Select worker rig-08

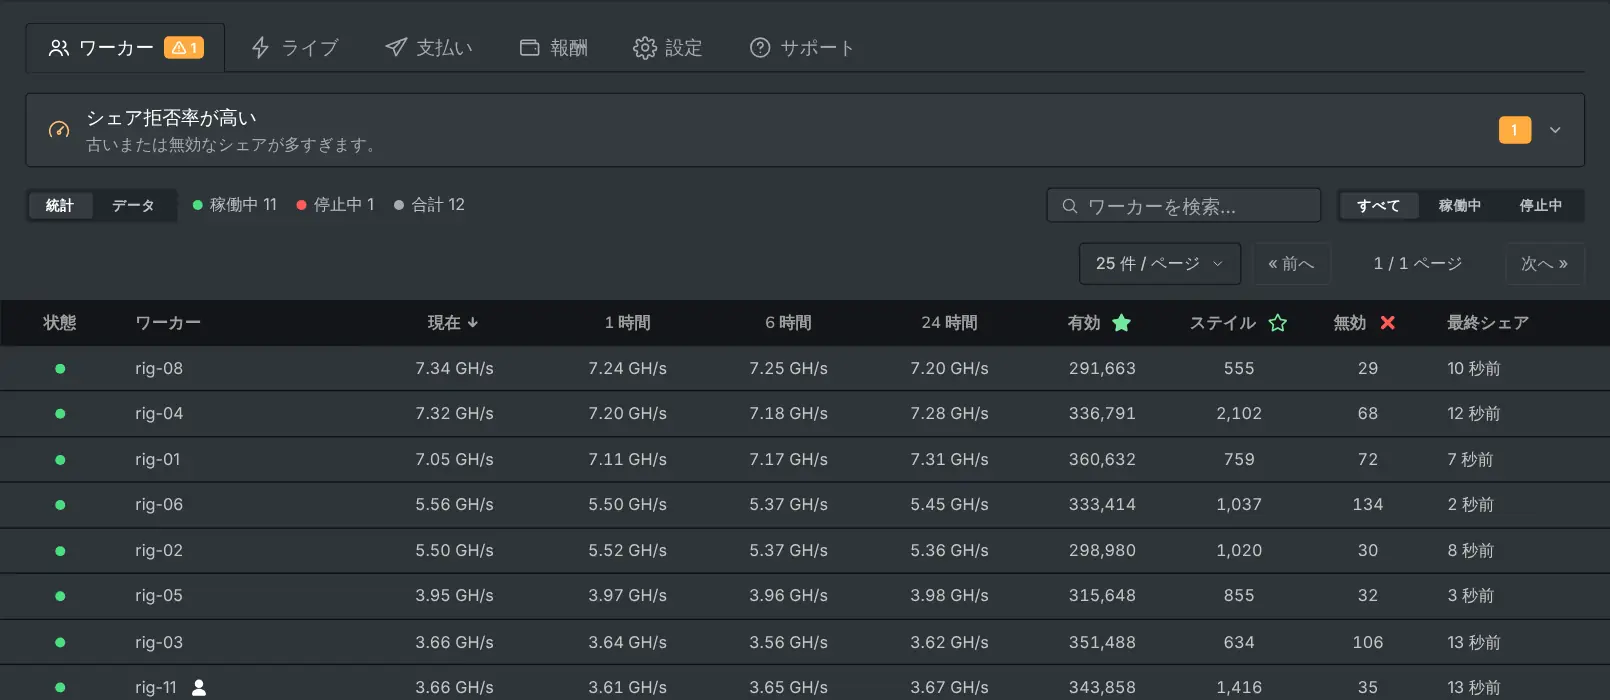pos(159,368)
